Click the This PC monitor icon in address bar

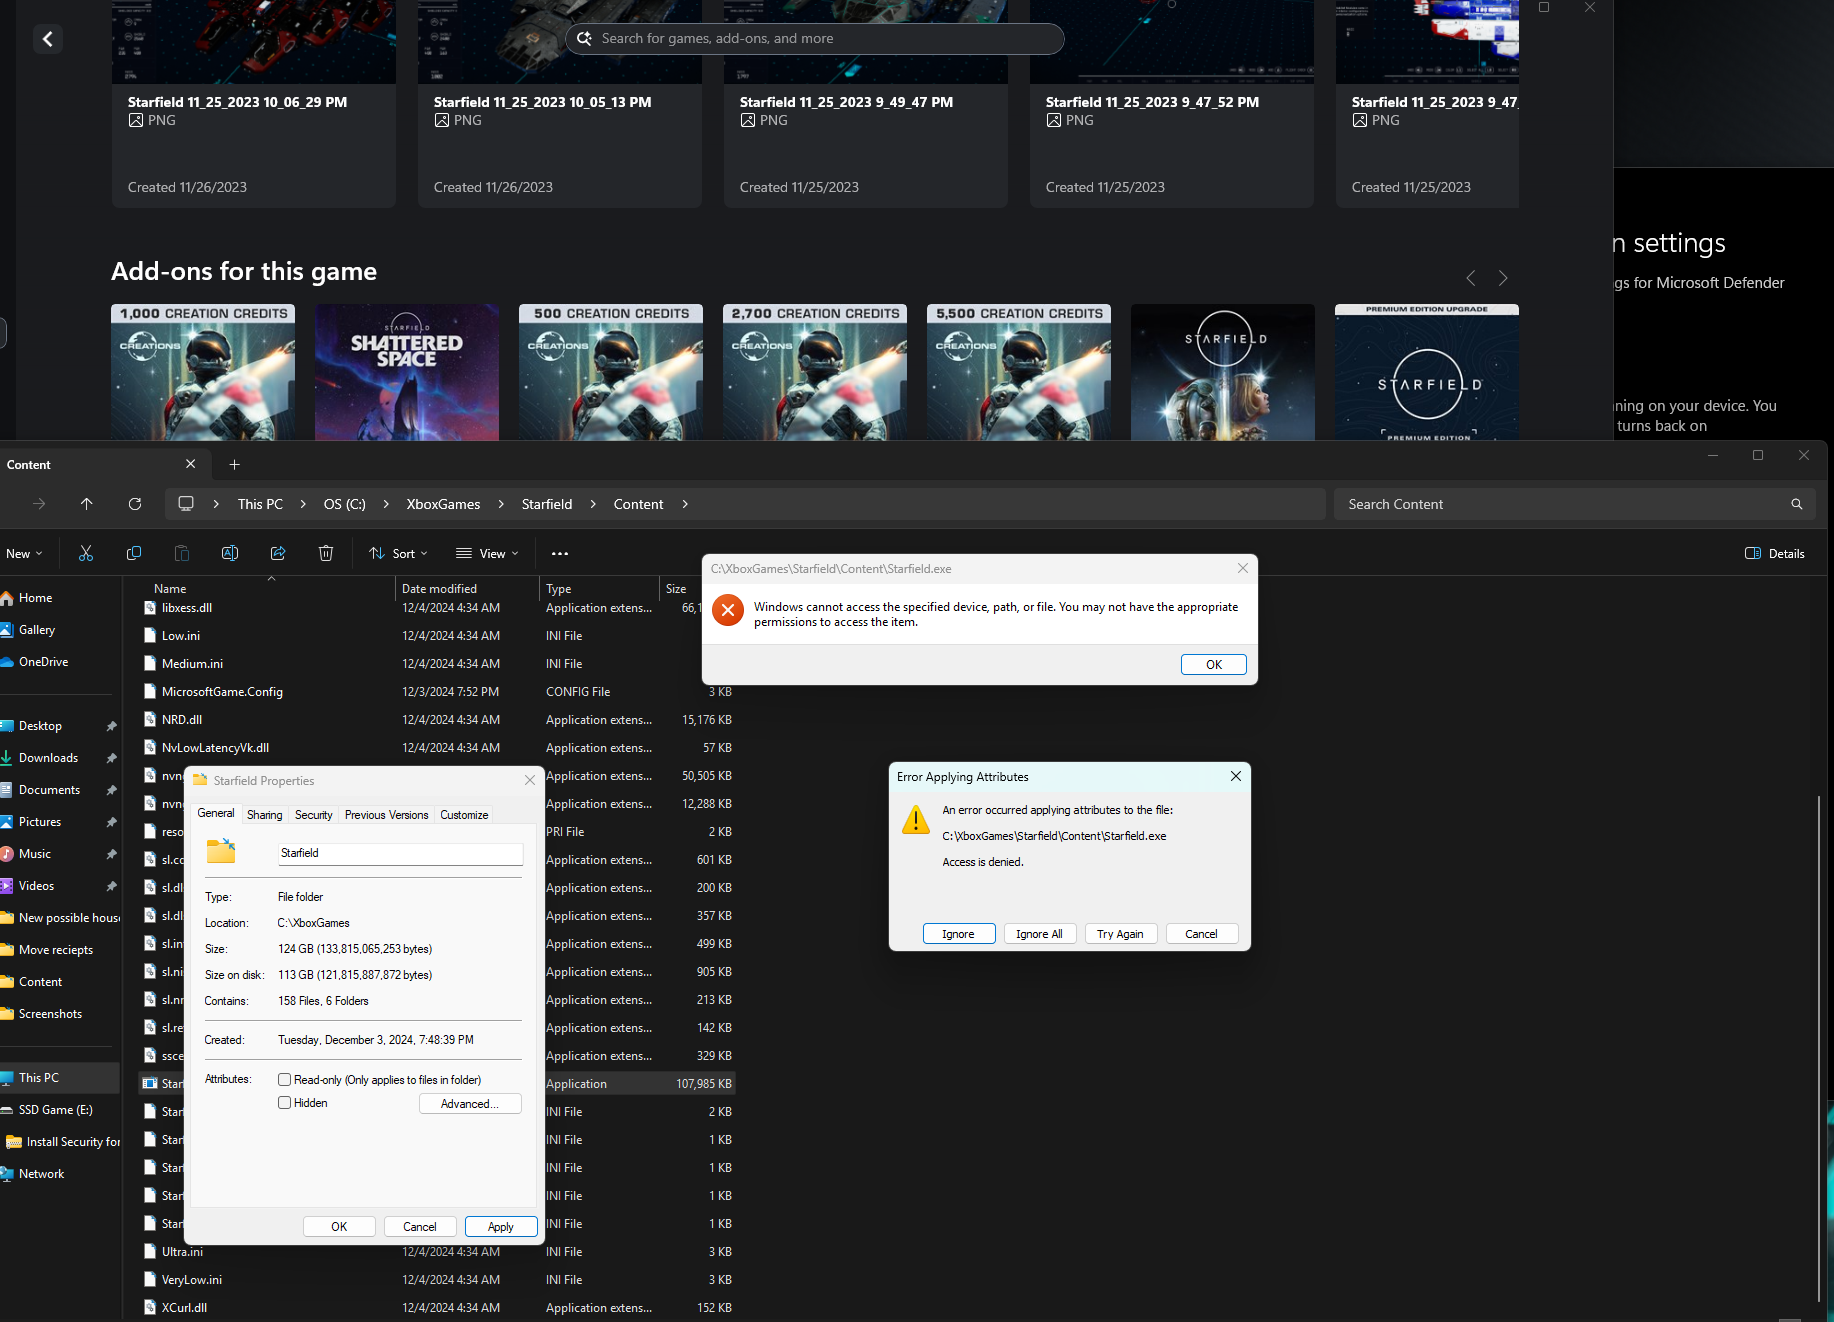186,504
